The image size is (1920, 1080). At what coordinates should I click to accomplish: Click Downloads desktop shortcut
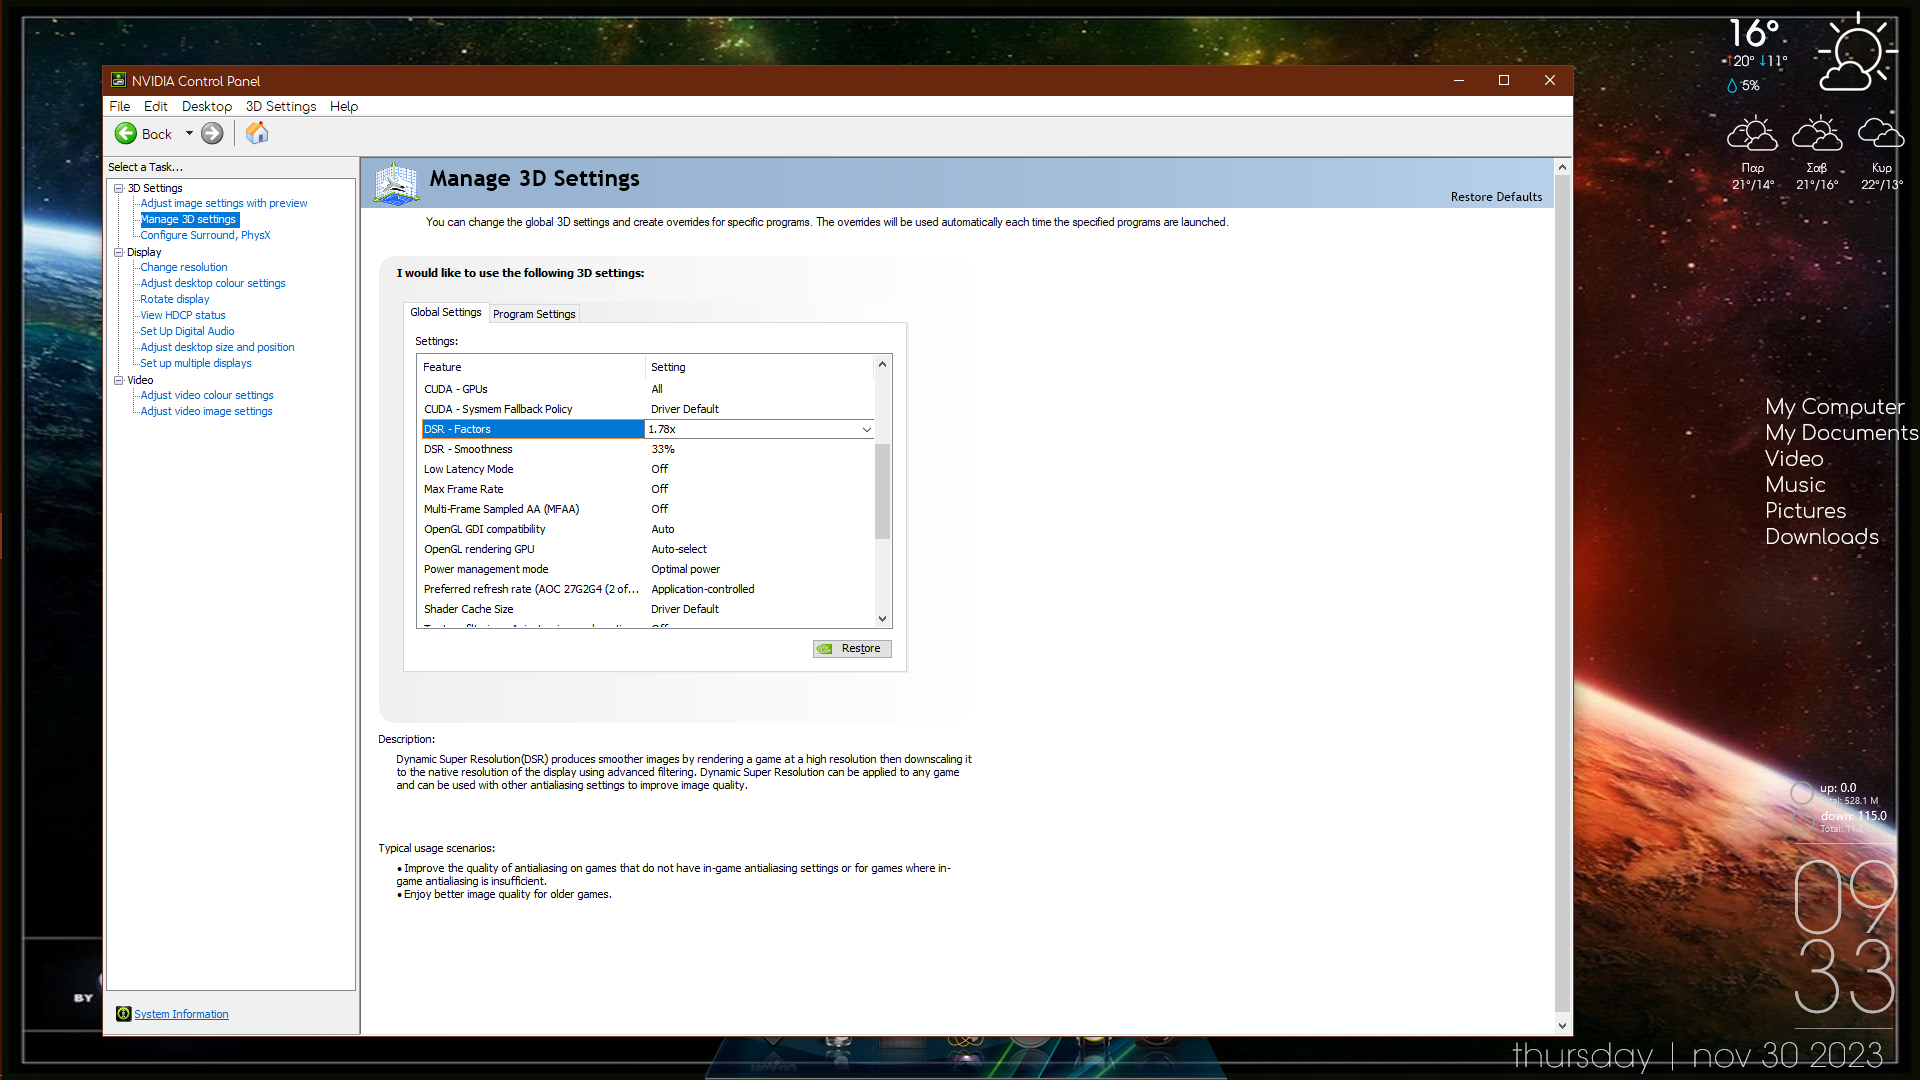tap(1822, 537)
